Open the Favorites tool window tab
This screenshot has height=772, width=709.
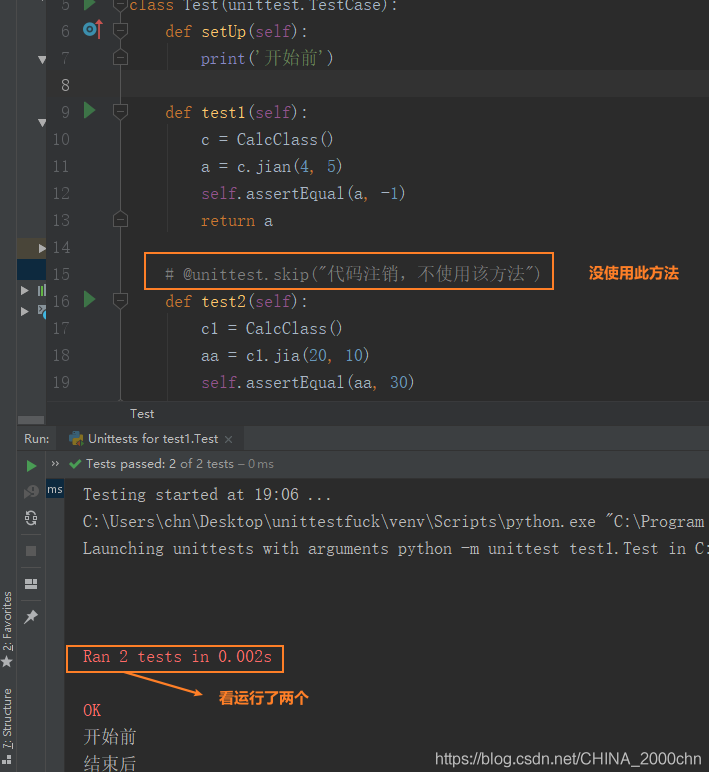(7, 621)
